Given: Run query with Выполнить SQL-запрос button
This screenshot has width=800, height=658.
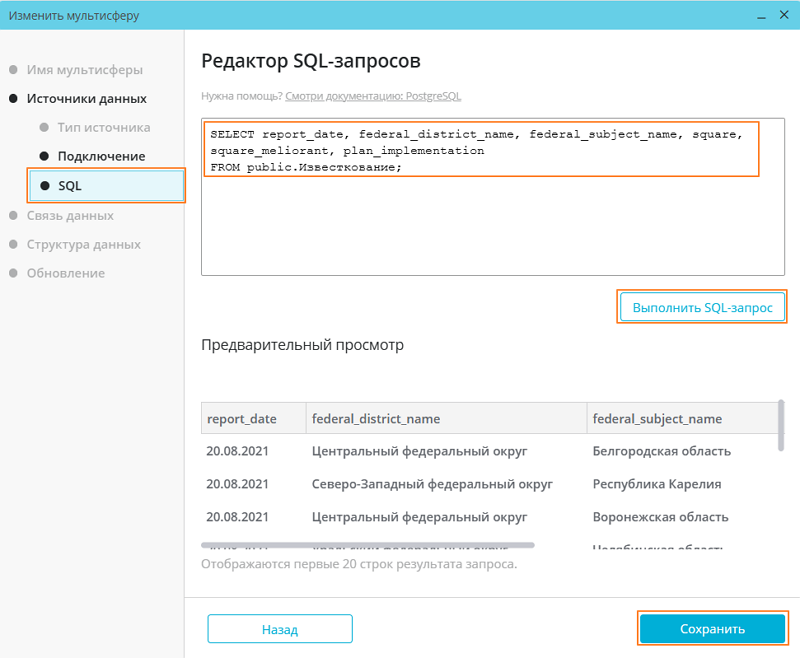Looking at the screenshot, I should [702, 307].
